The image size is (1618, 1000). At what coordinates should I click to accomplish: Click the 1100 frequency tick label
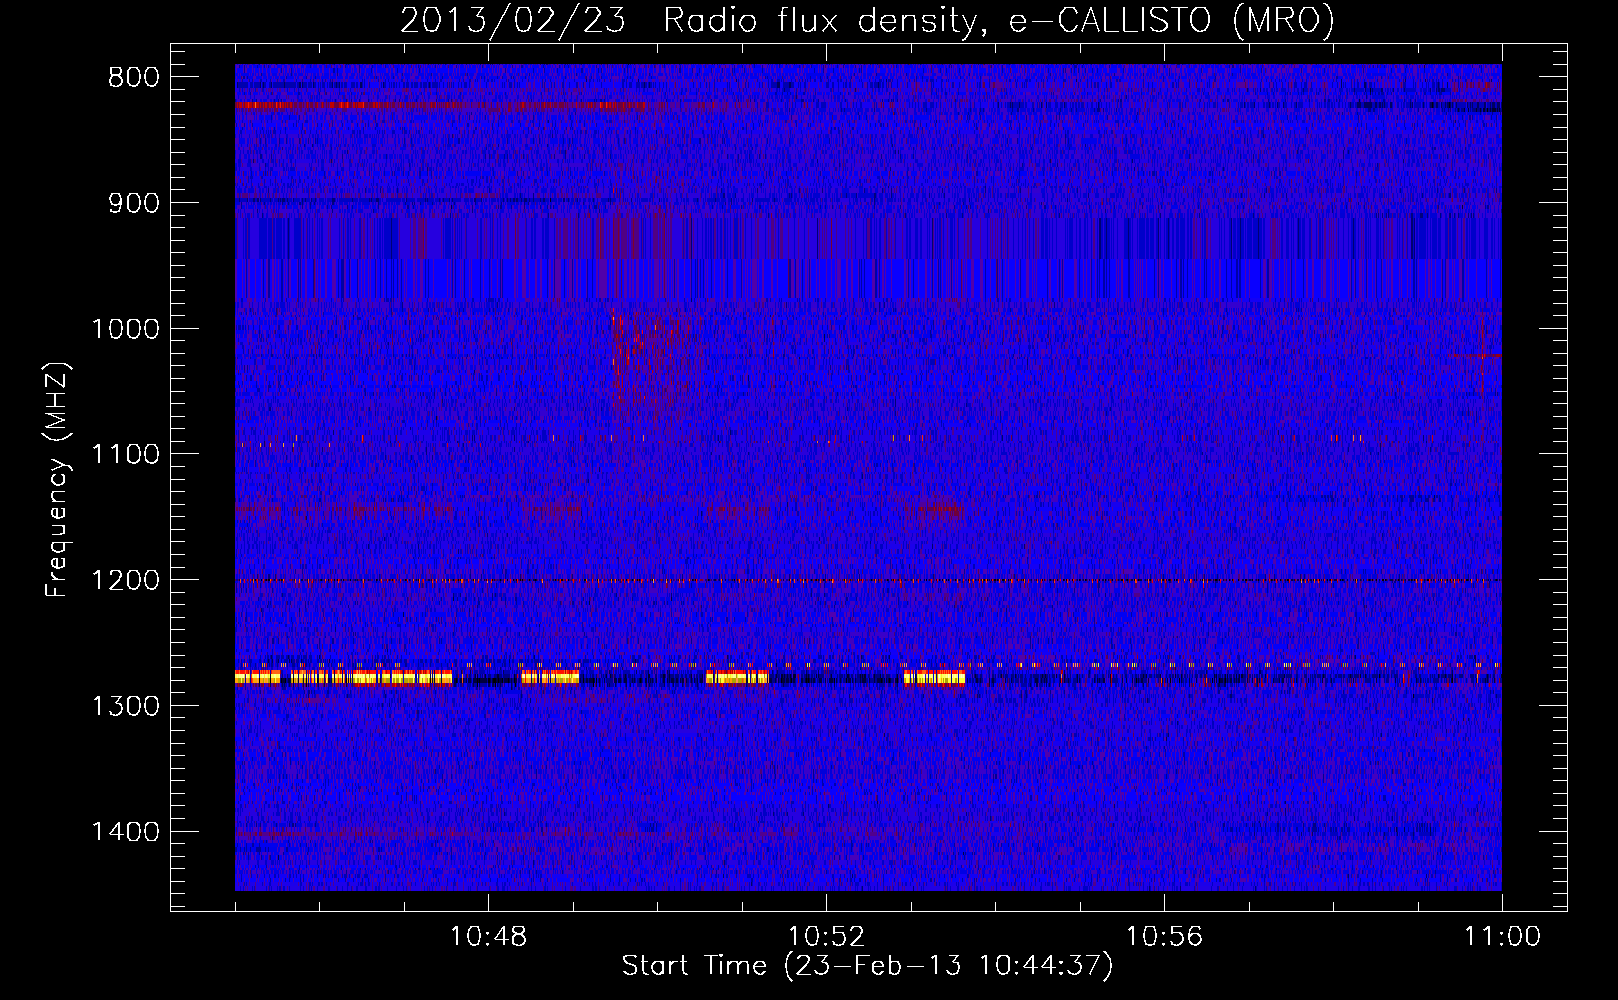(125, 455)
